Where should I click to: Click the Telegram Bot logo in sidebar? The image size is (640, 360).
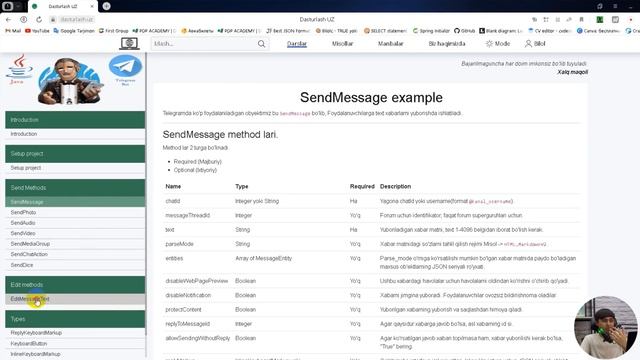tap(125, 69)
